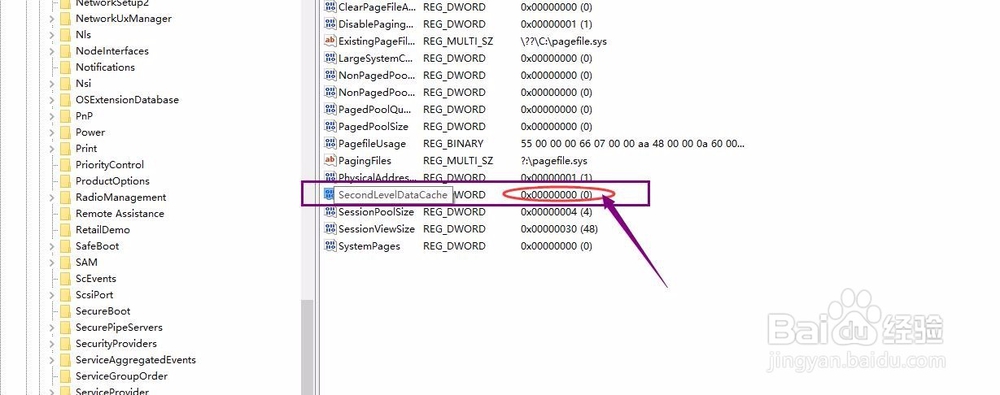
Task: Expand the SecurePipeServers key
Action: pos(52,327)
